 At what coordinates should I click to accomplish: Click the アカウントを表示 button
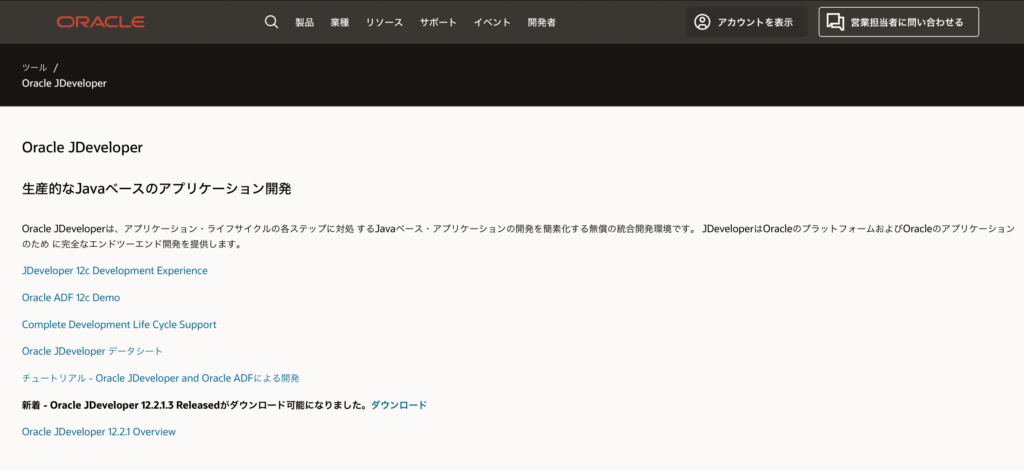tap(746, 22)
